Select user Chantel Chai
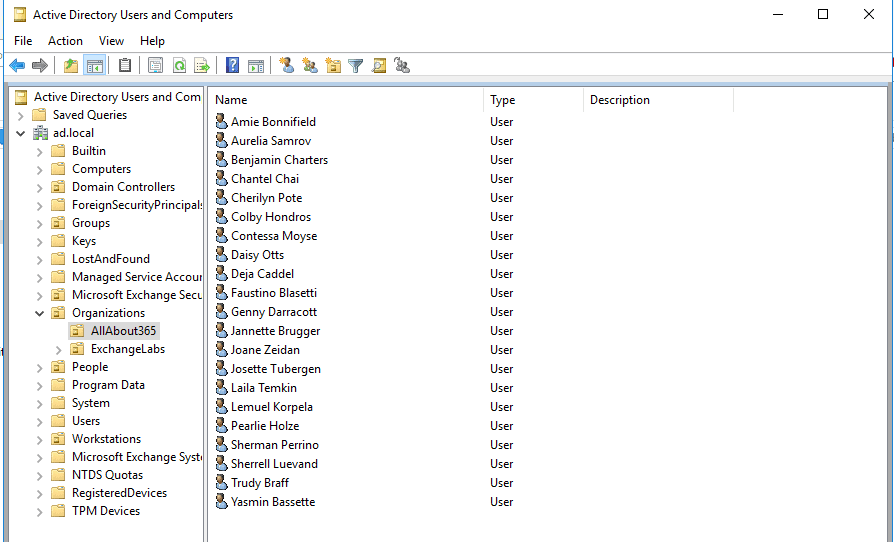Image resolution: width=894 pixels, height=542 pixels. (x=265, y=178)
